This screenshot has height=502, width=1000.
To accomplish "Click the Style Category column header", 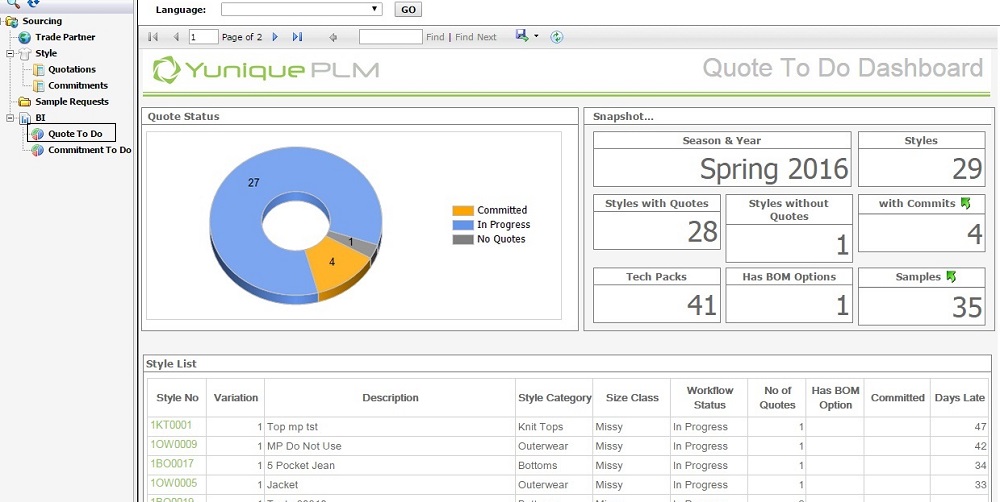I will coord(554,397).
